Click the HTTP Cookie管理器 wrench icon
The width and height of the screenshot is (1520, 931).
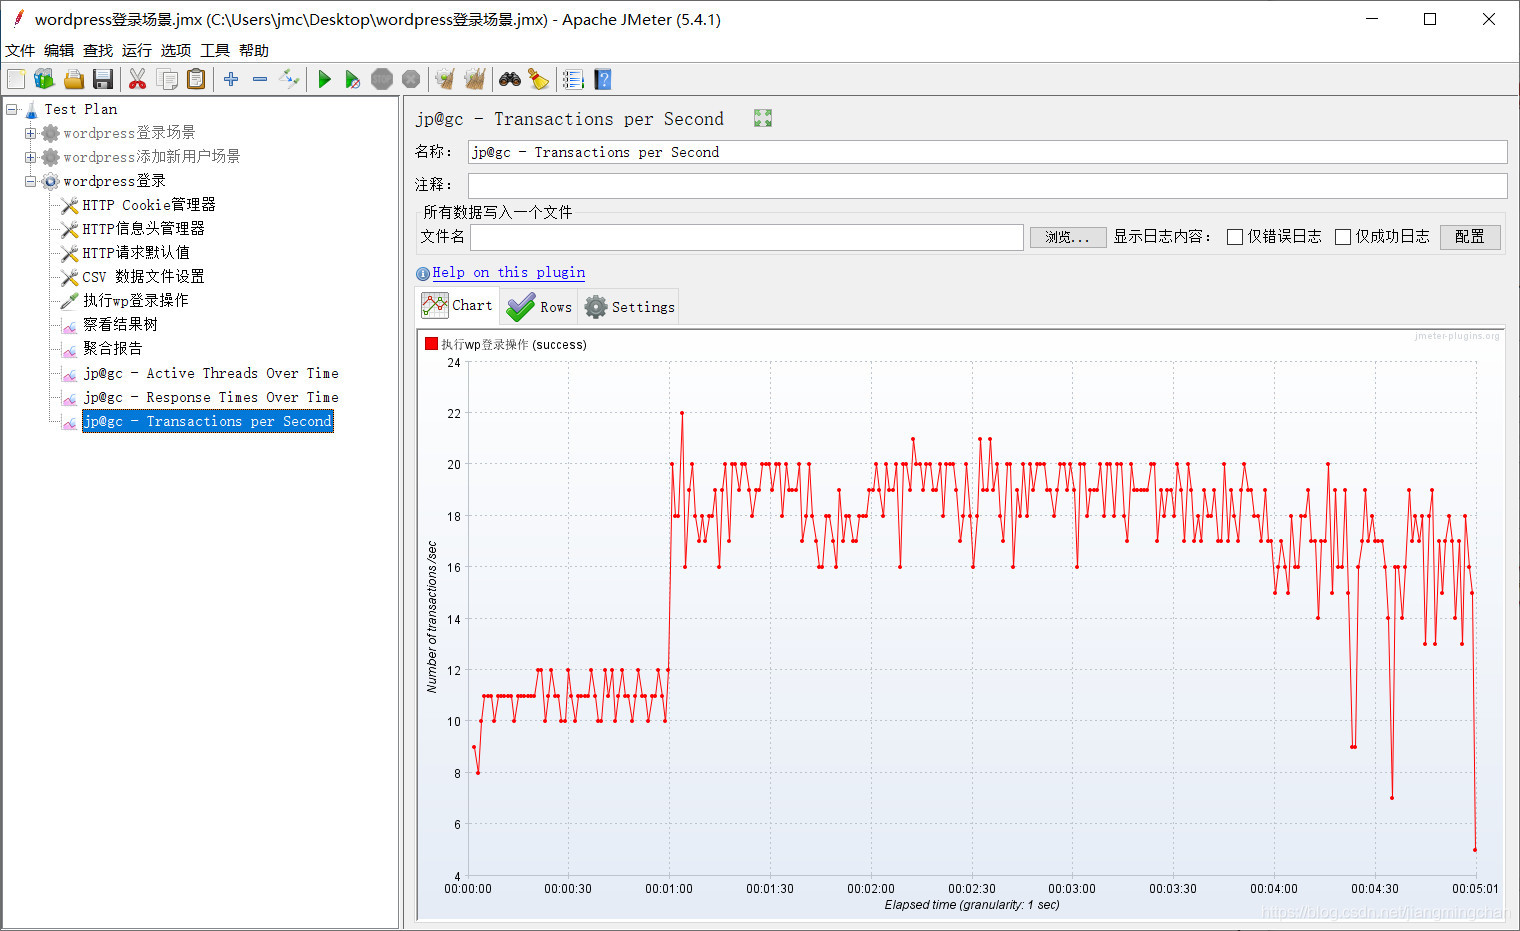click(x=69, y=205)
